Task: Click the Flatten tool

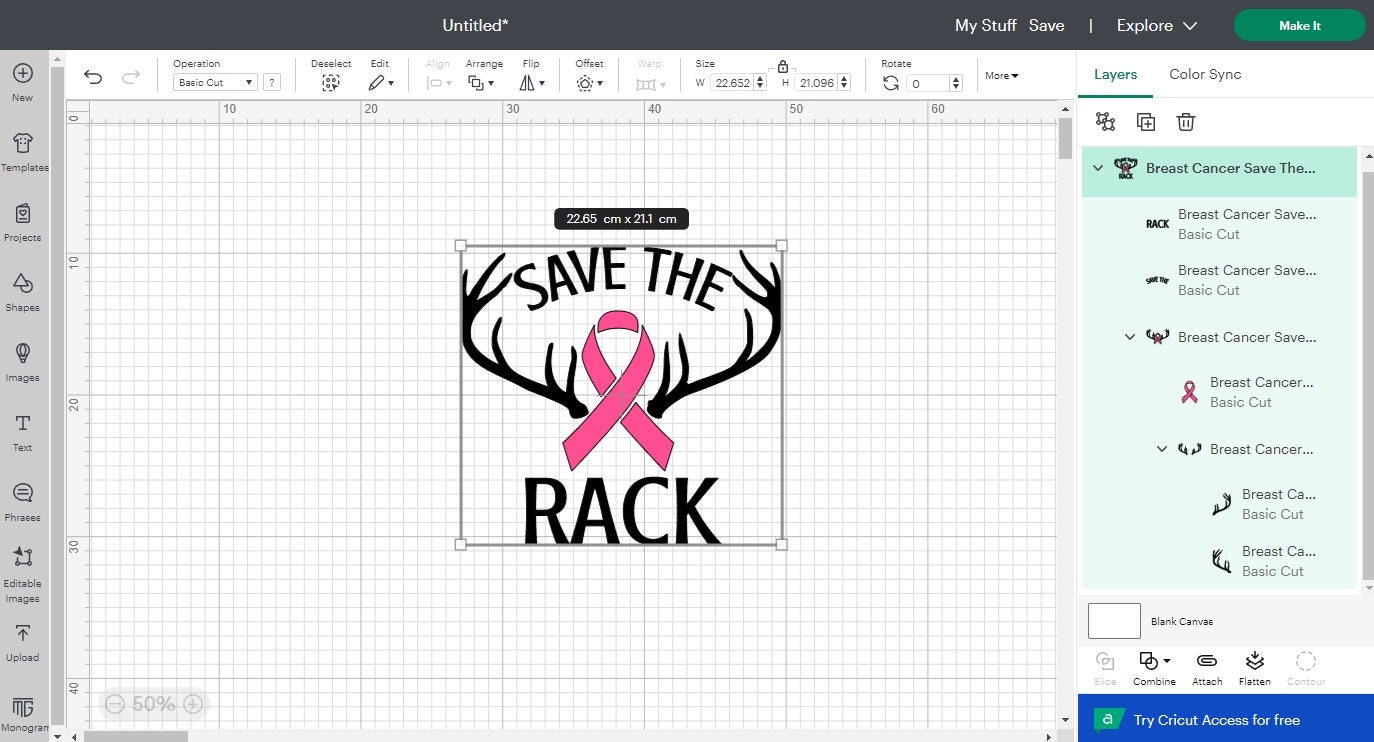Action: (1254, 668)
